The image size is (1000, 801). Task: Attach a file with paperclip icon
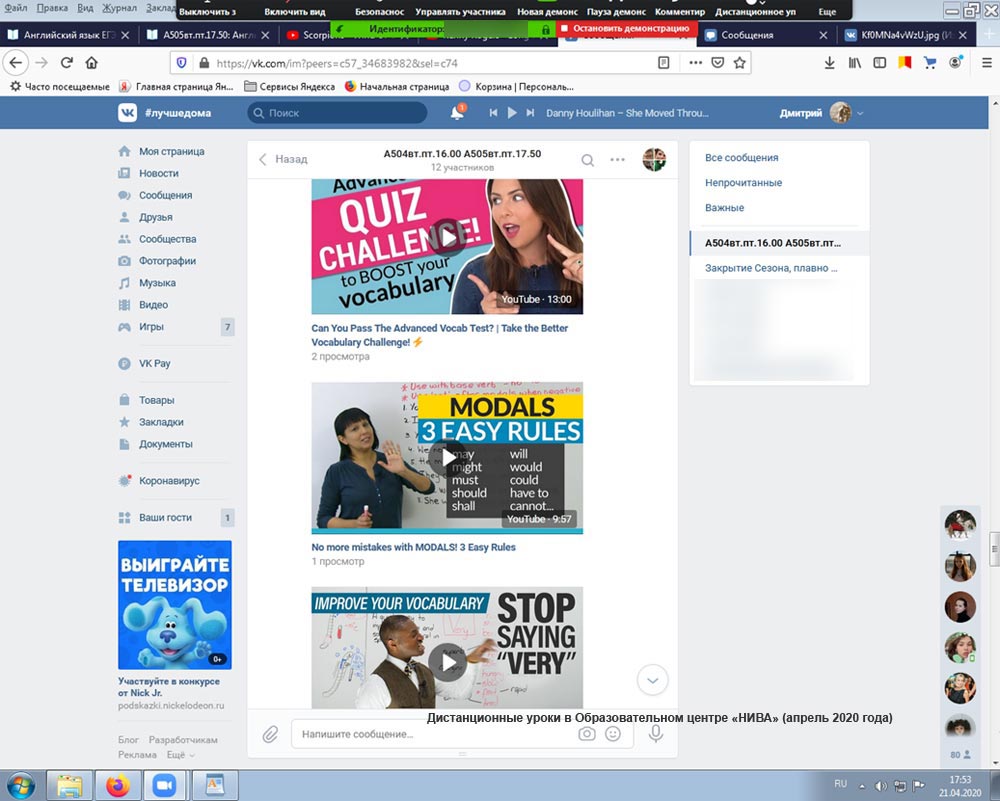click(x=270, y=735)
